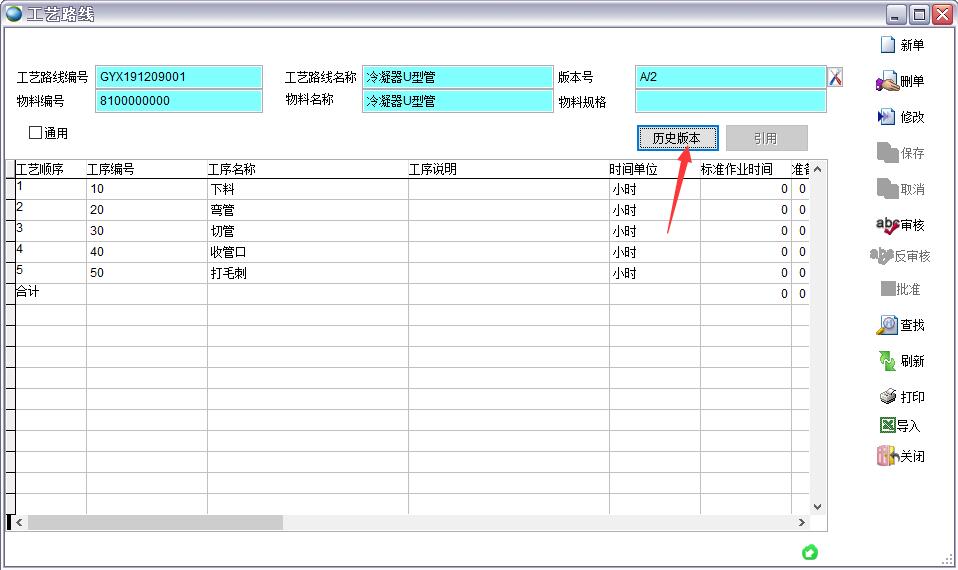
Task: Click the 导入 (Import) Excel icon
Action: click(887, 426)
